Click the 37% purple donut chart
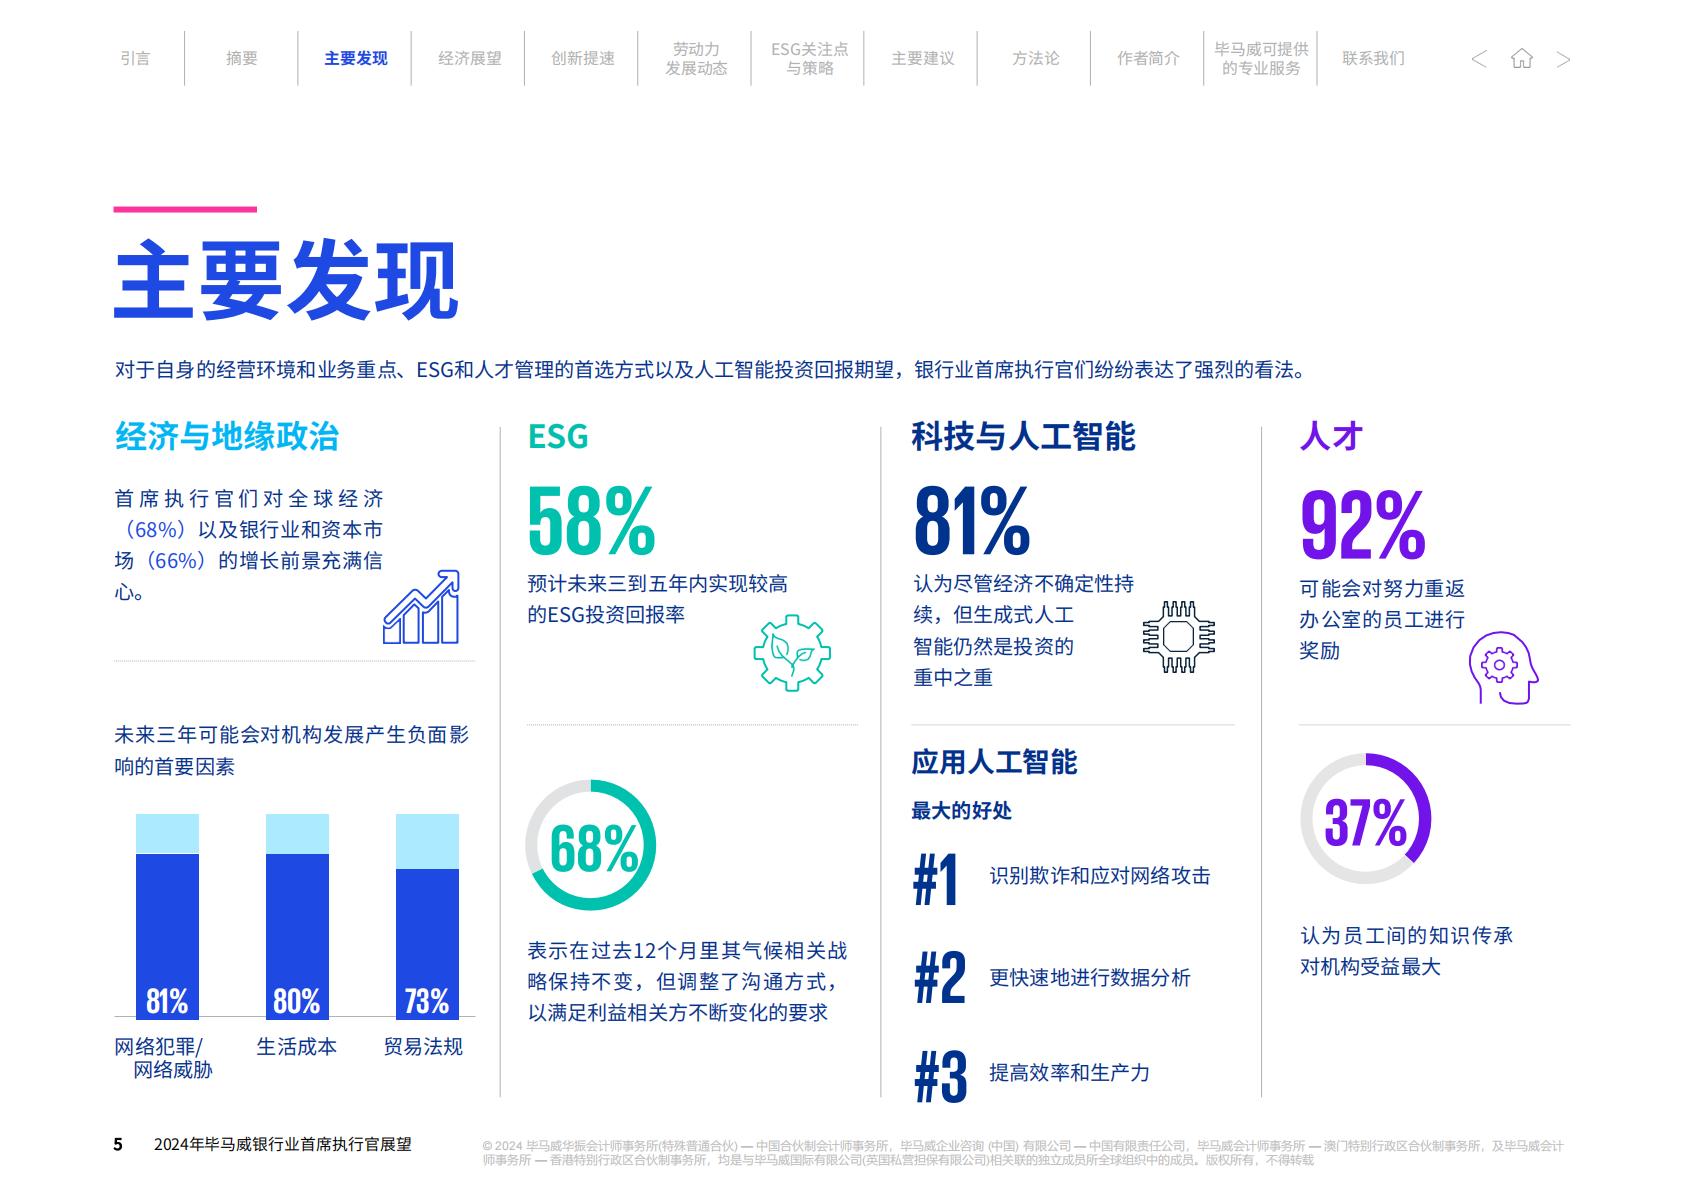Screen dimensions: 1683x1190 (x=1366, y=818)
